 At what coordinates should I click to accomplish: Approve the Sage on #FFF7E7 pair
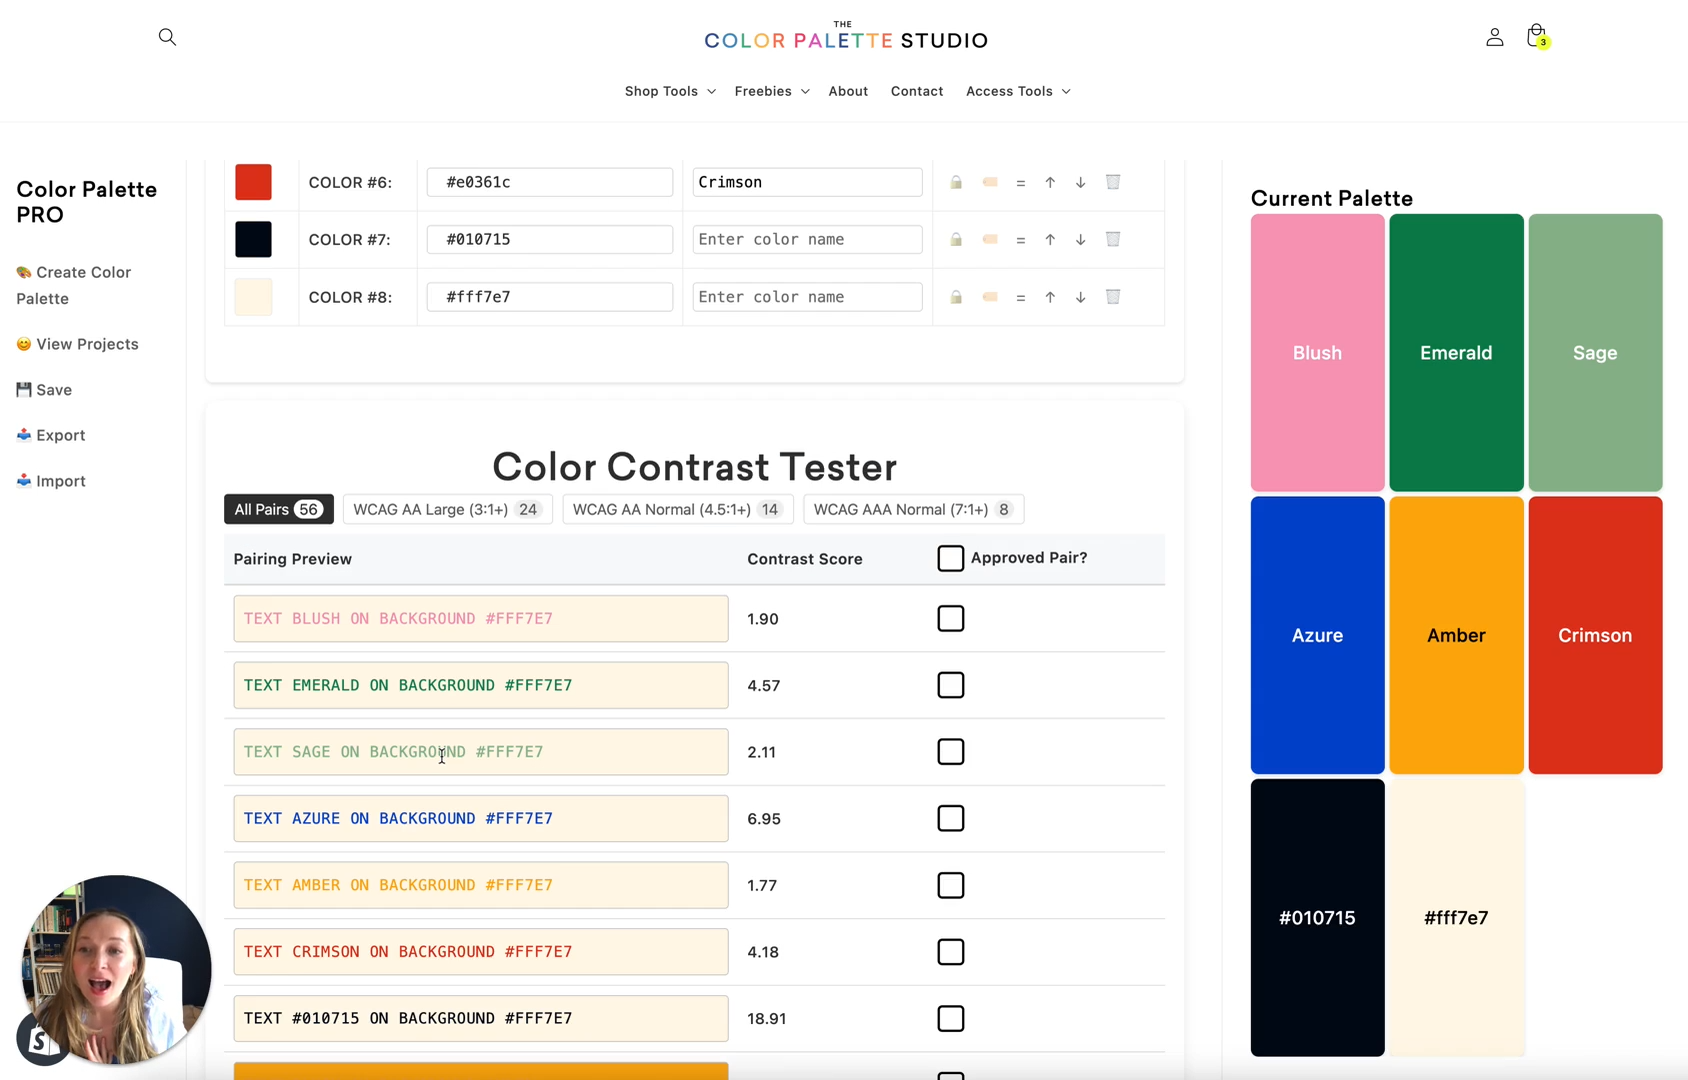click(951, 752)
